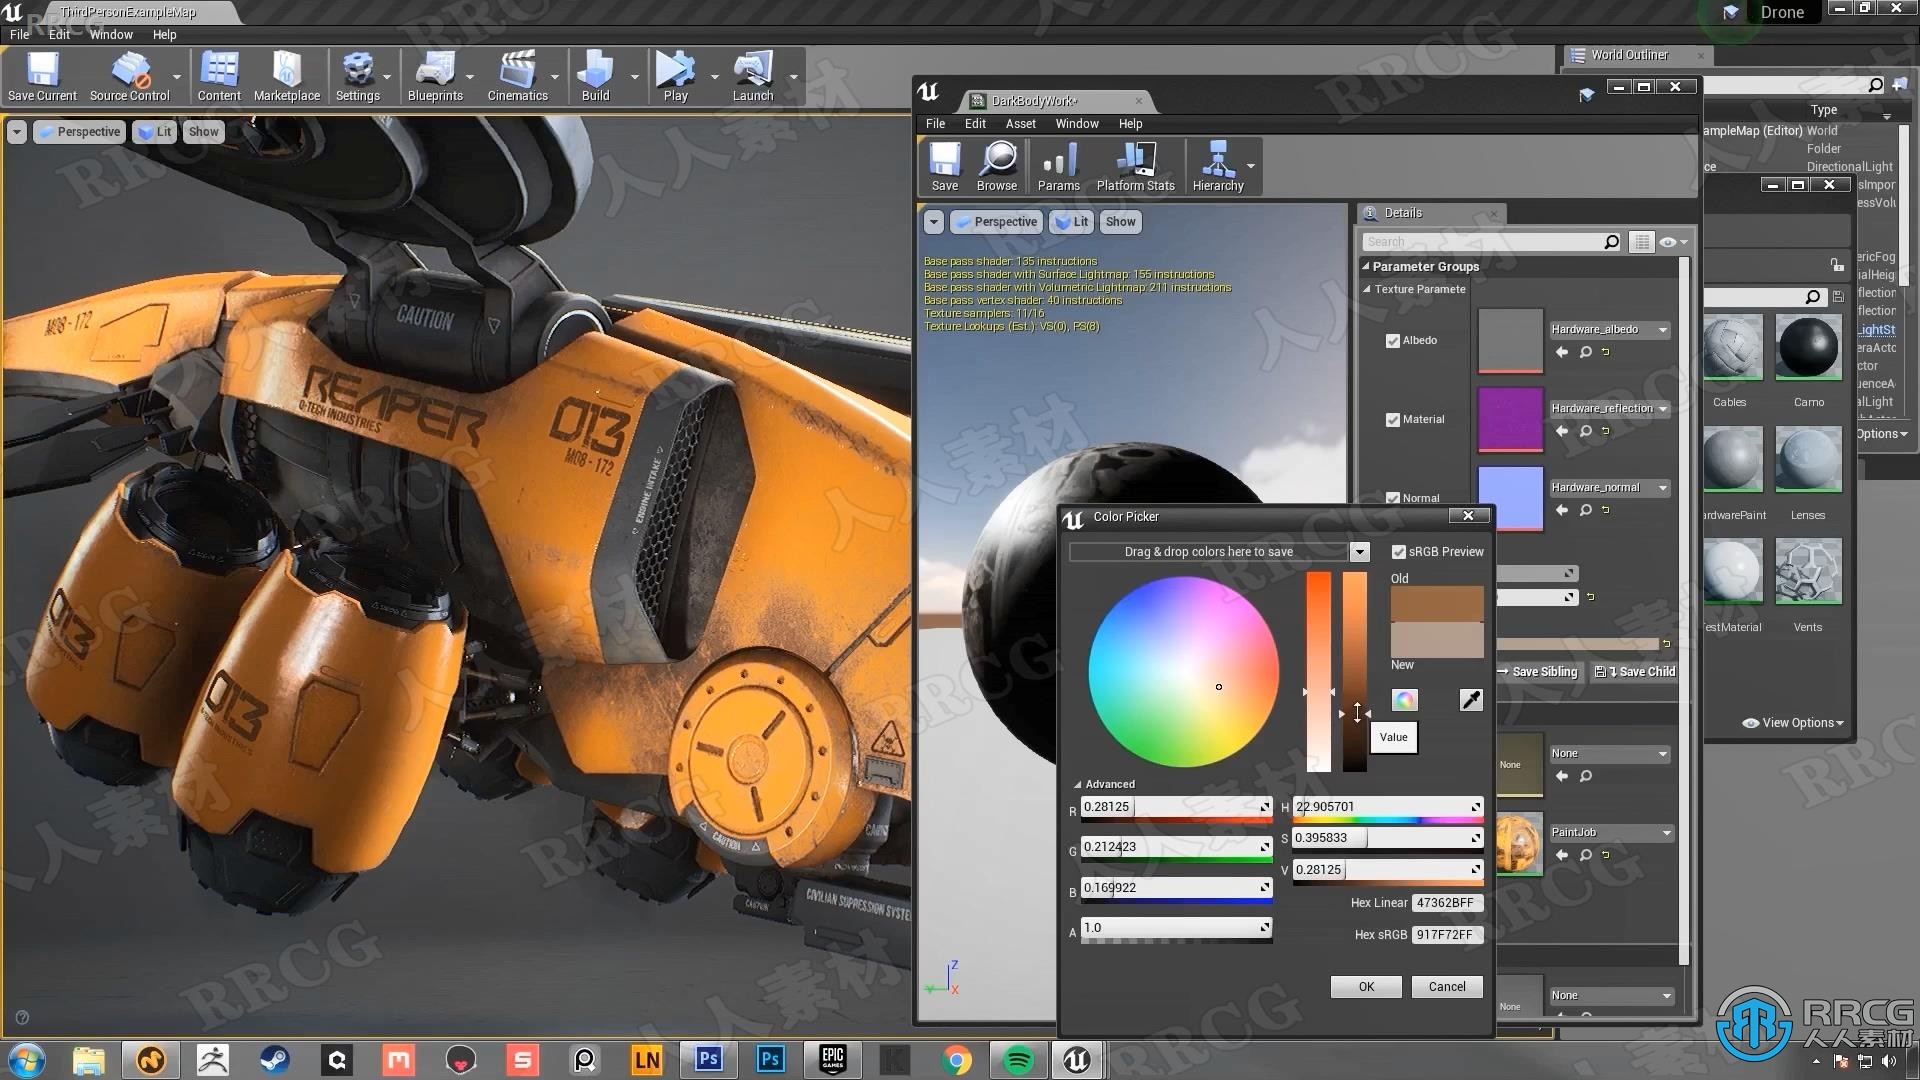The image size is (1920, 1080).
Task: Enable the Albedo texture checkbox
Action: (x=1394, y=340)
